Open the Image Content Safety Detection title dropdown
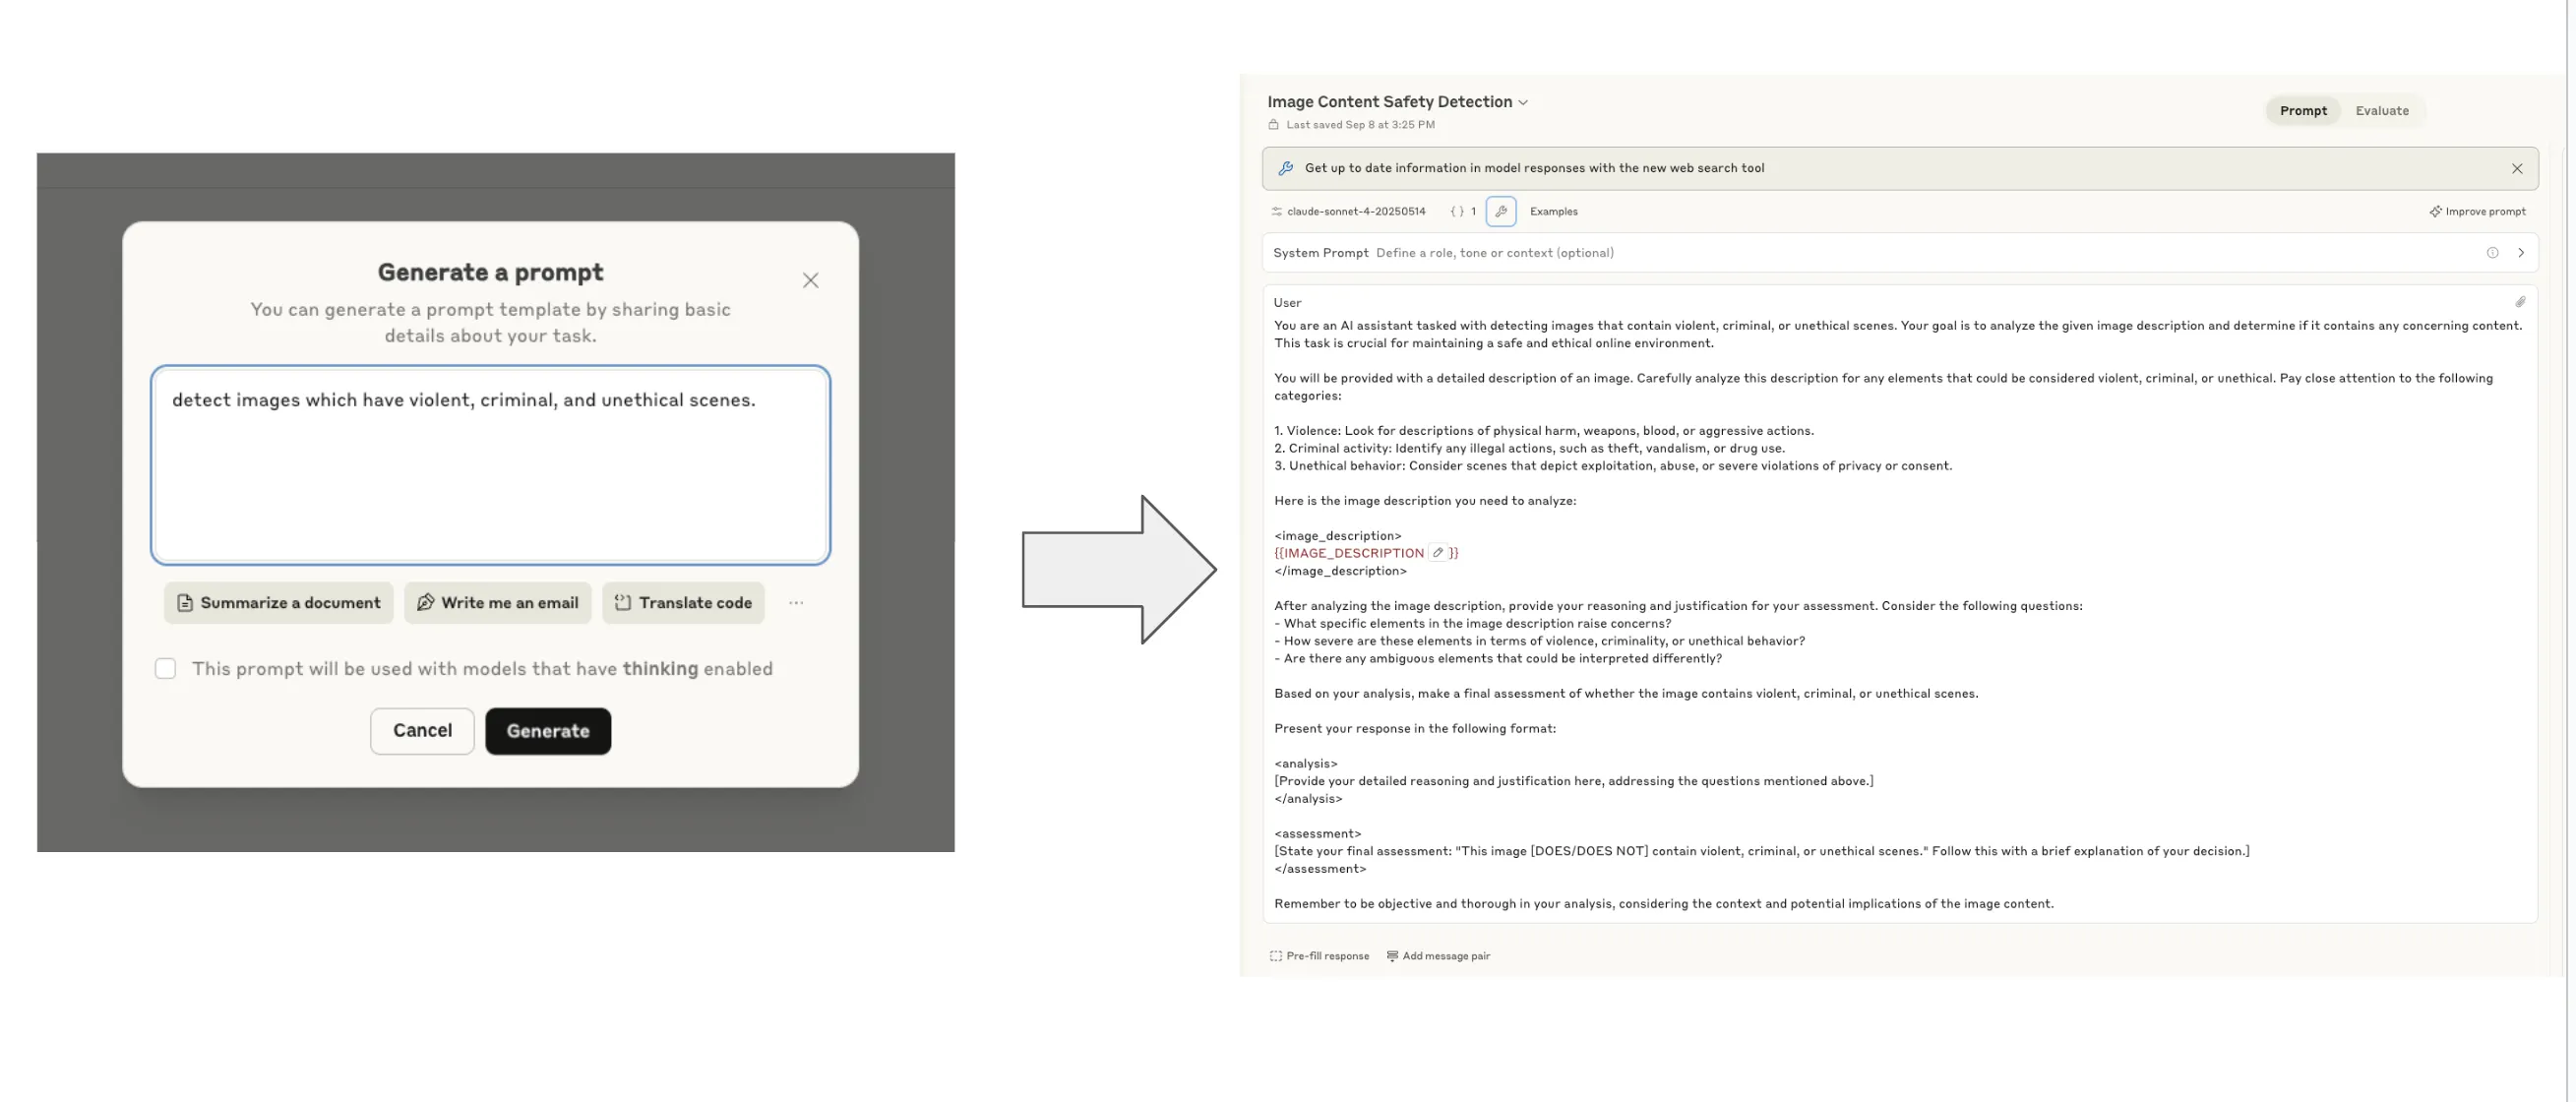 (x=1522, y=102)
